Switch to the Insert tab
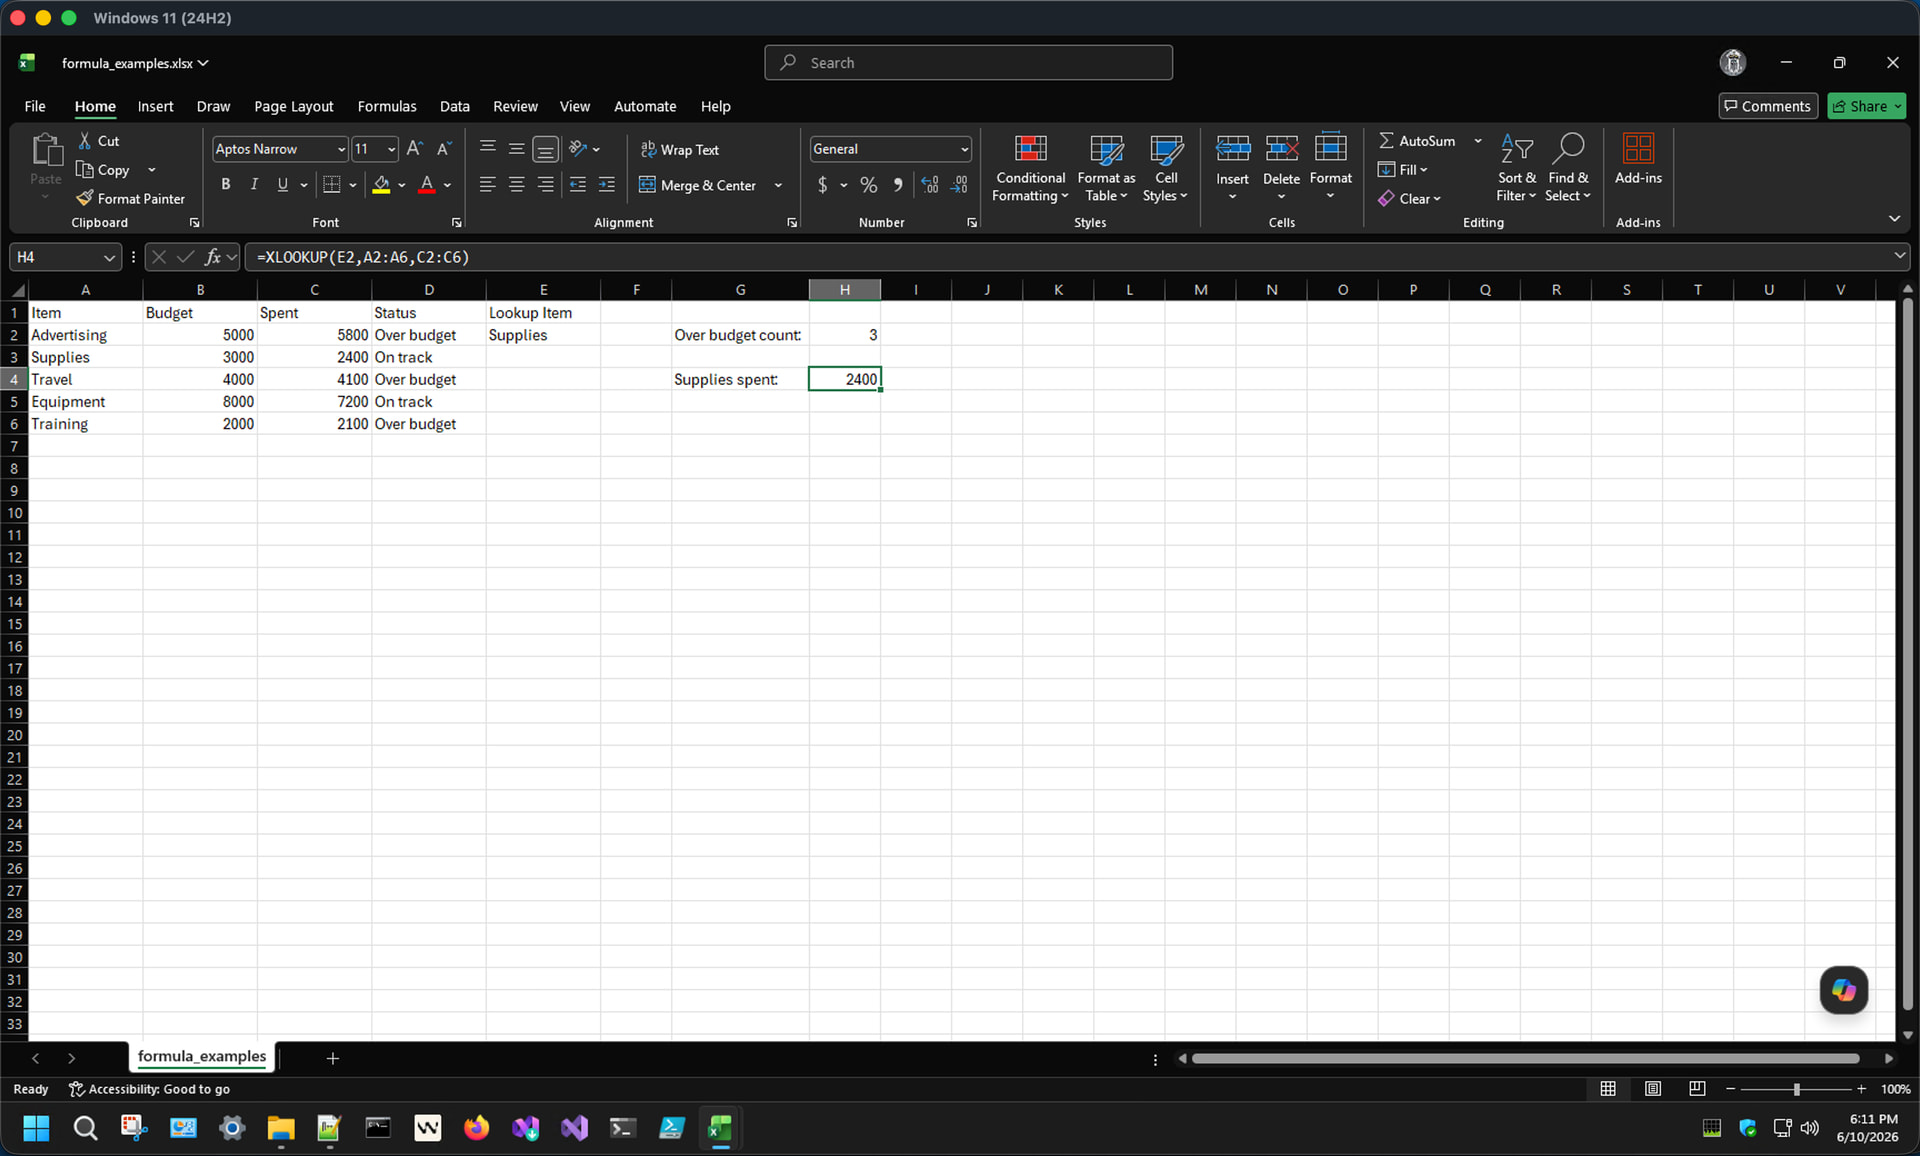Screen dimensions: 1920x1156 [x=155, y=106]
